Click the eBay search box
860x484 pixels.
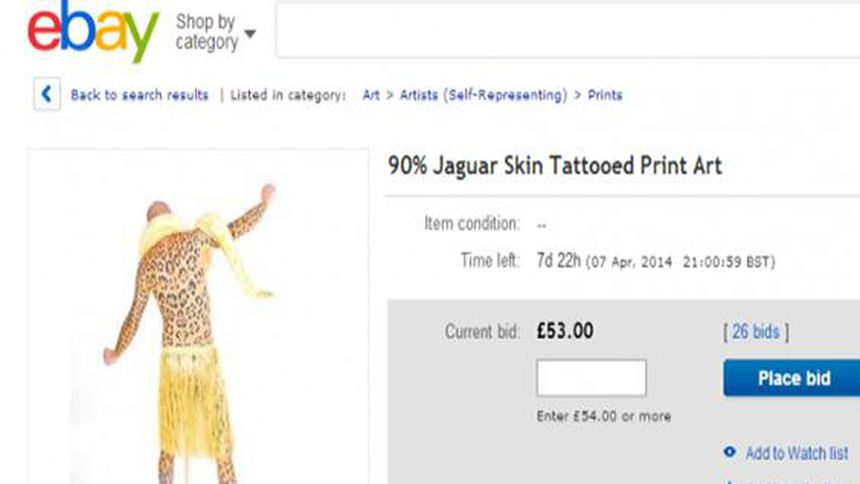(x=566, y=32)
